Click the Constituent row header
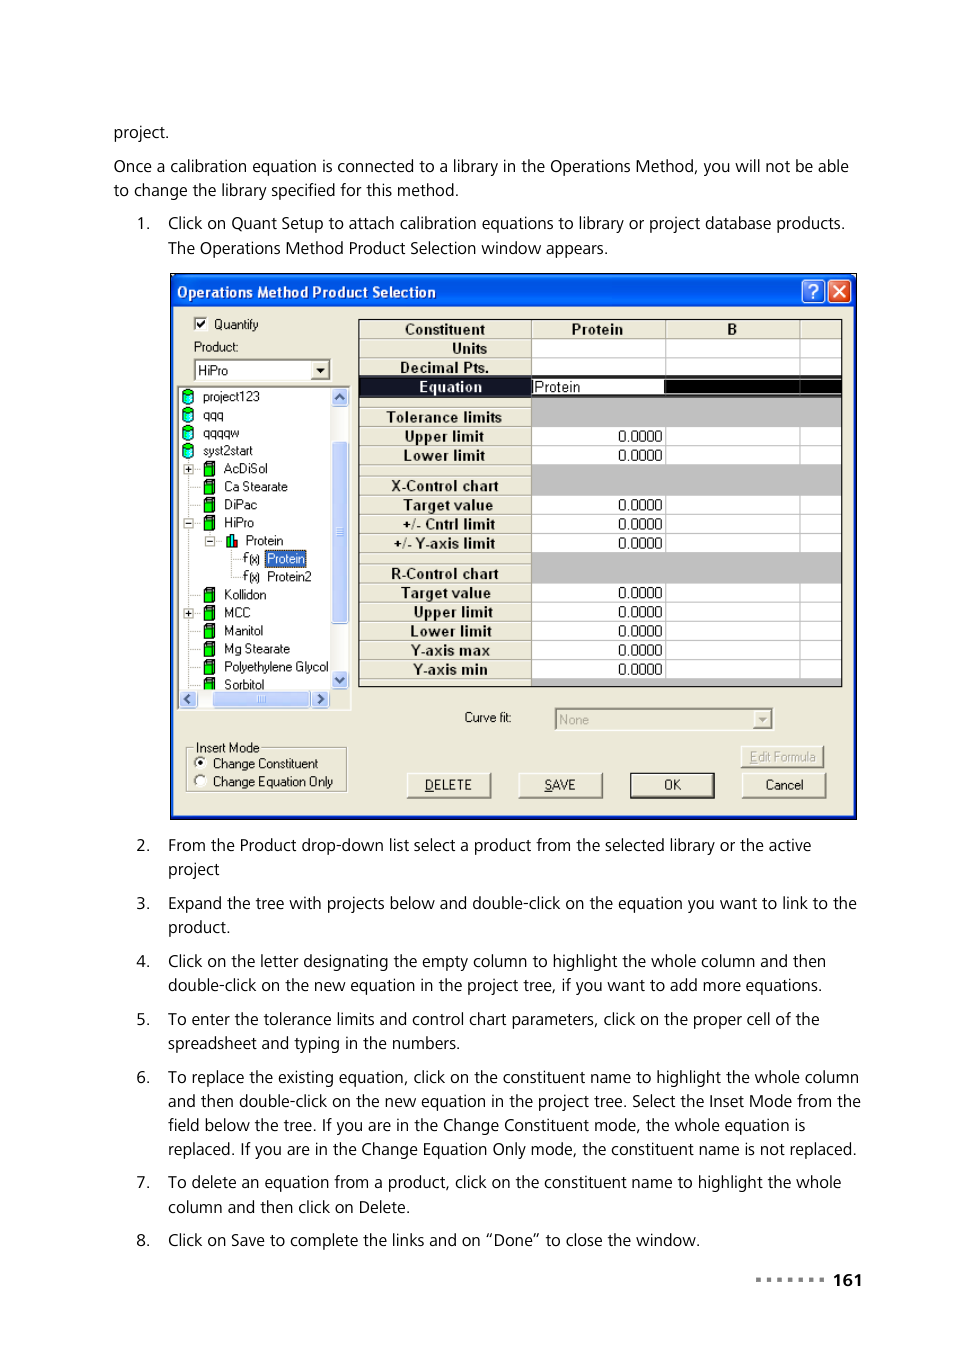Image resolution: width=954 pixels, height=1350 pixels. [x=445, y=329]
